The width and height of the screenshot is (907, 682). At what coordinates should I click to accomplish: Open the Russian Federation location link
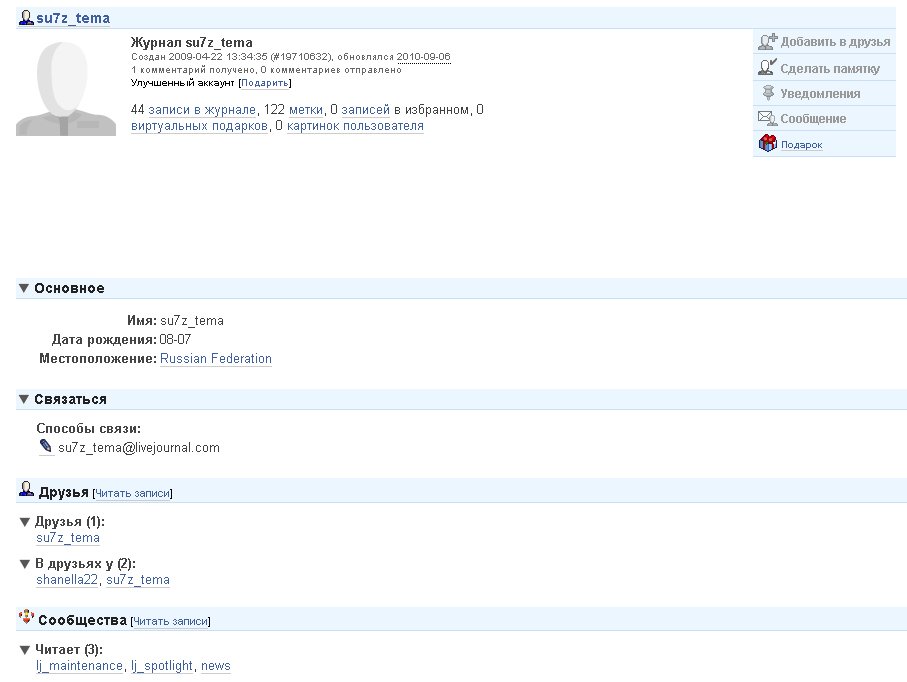tap(215, 359)
